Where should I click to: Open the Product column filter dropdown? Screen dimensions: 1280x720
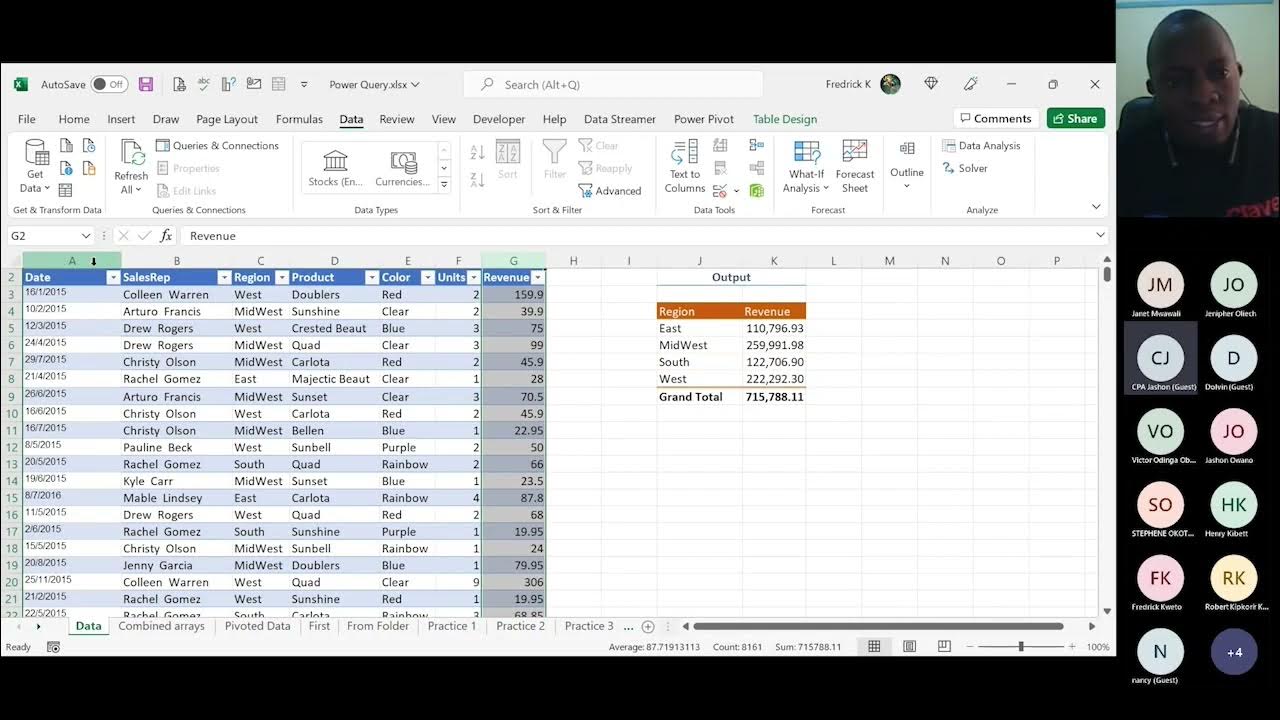(372, 278)
